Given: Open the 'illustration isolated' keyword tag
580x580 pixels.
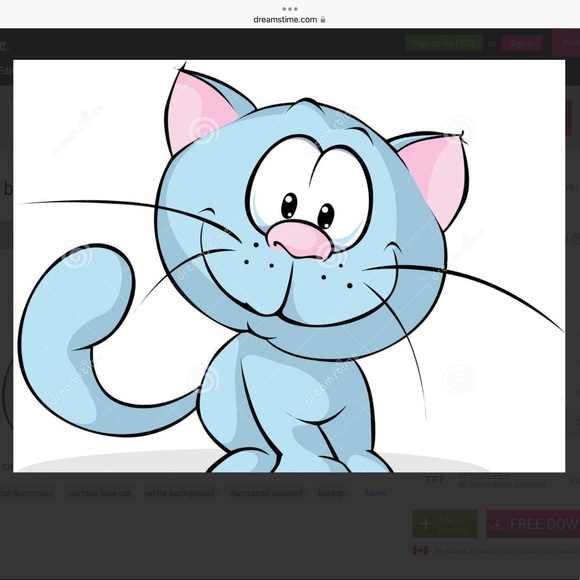Looking at the screenshot, I should click(266, 493).
